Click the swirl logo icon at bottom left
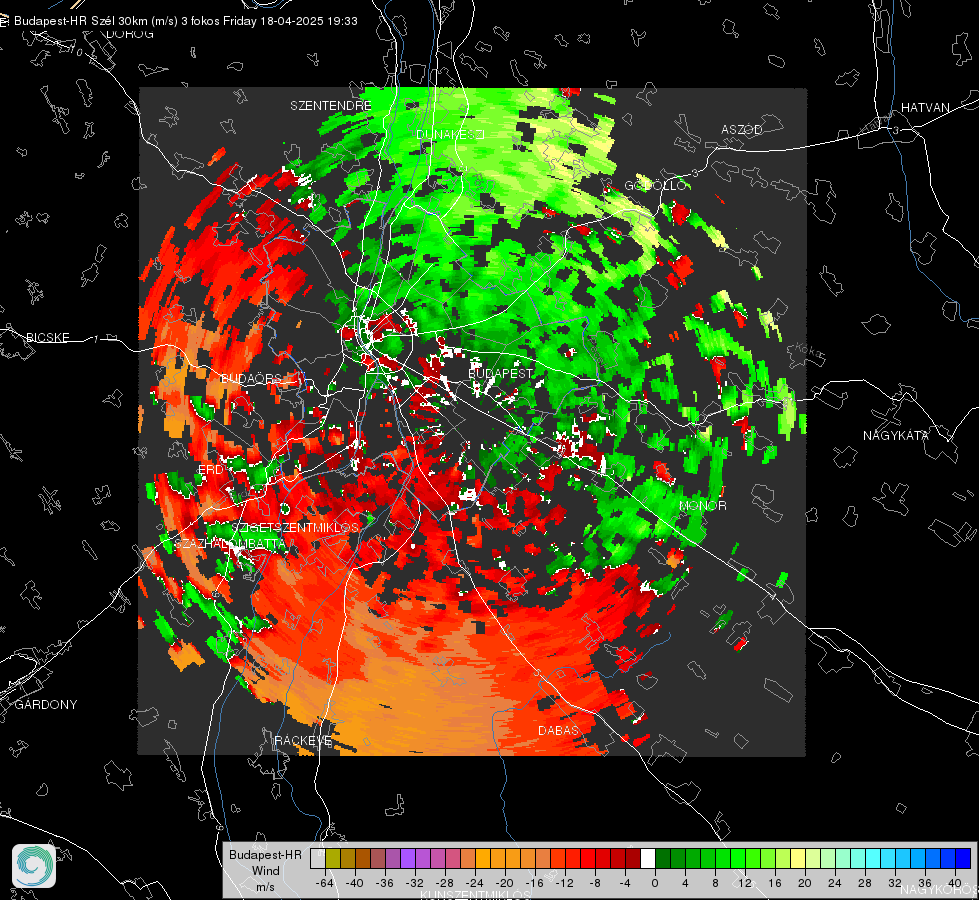 pyautogui.click(x=34, y=866)
